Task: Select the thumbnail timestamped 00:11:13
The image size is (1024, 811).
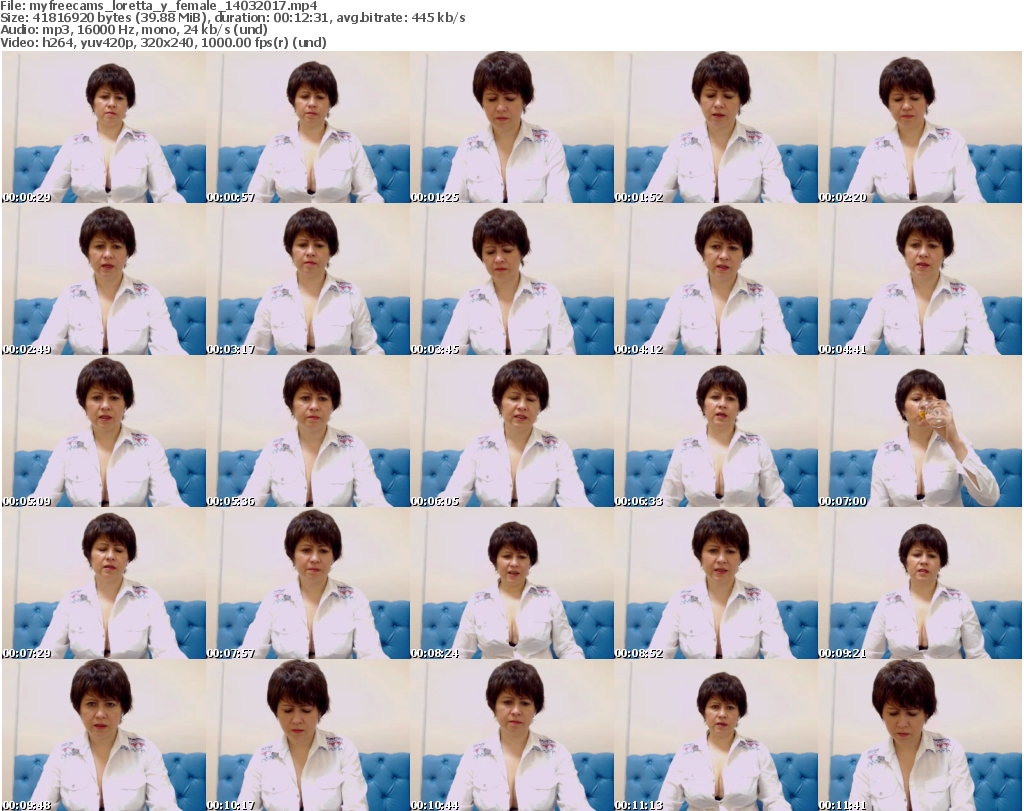Action: 716,735
